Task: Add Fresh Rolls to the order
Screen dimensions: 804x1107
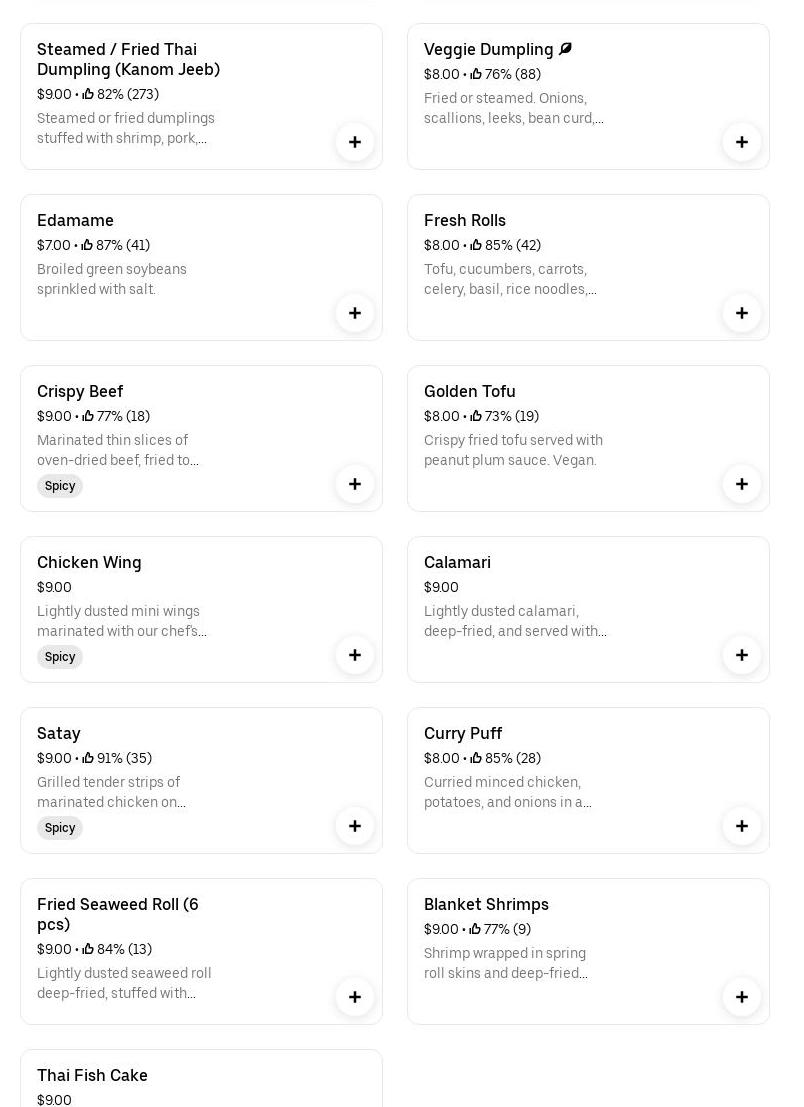Action: pos(742,313)
